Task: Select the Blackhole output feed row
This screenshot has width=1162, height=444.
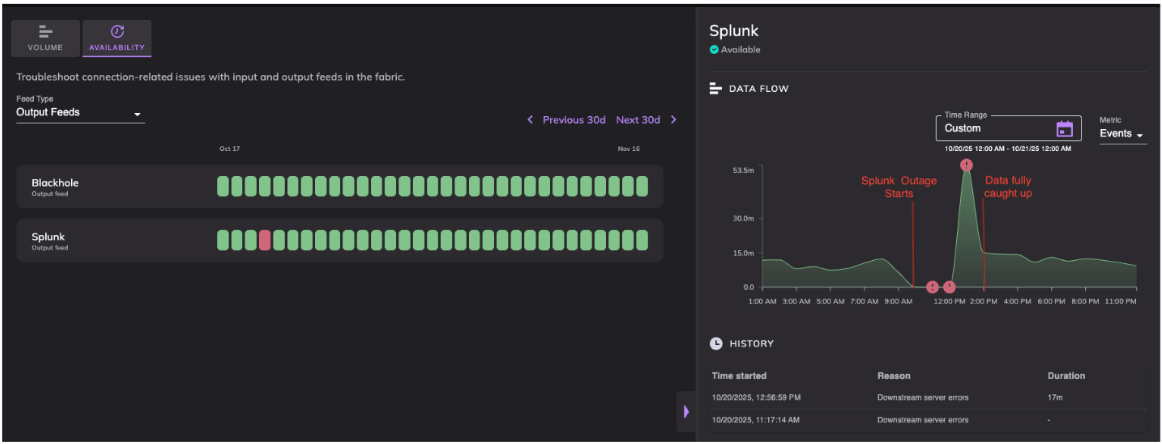Action: tap(339, 186)
